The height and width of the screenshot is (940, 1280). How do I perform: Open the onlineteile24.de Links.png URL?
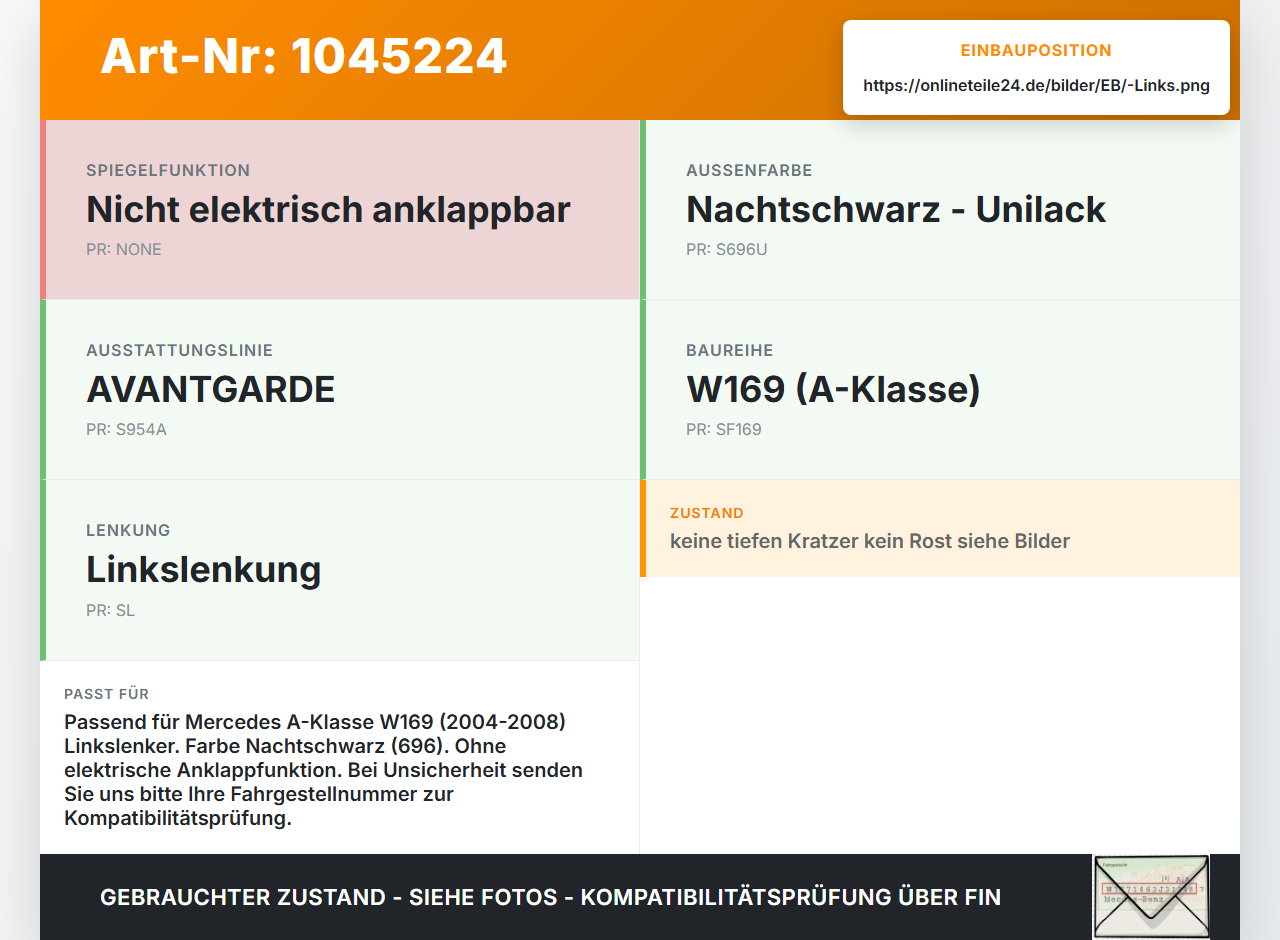1036,85
